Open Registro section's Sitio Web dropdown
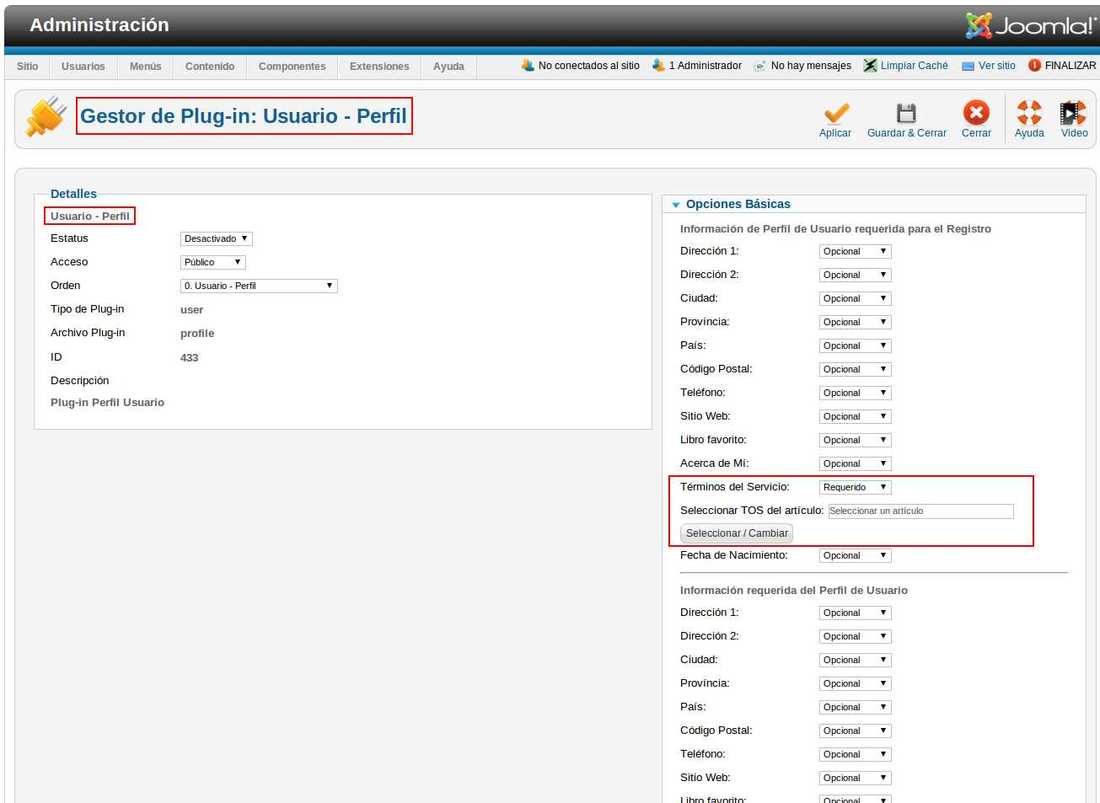The height and width of the screenshot is (803, 1100). (x=855, y=417)
